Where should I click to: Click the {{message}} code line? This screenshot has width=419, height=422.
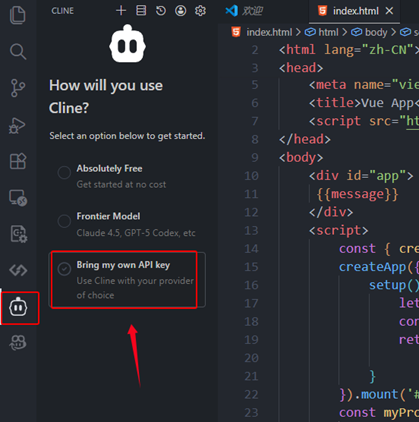tap(357, 194)
